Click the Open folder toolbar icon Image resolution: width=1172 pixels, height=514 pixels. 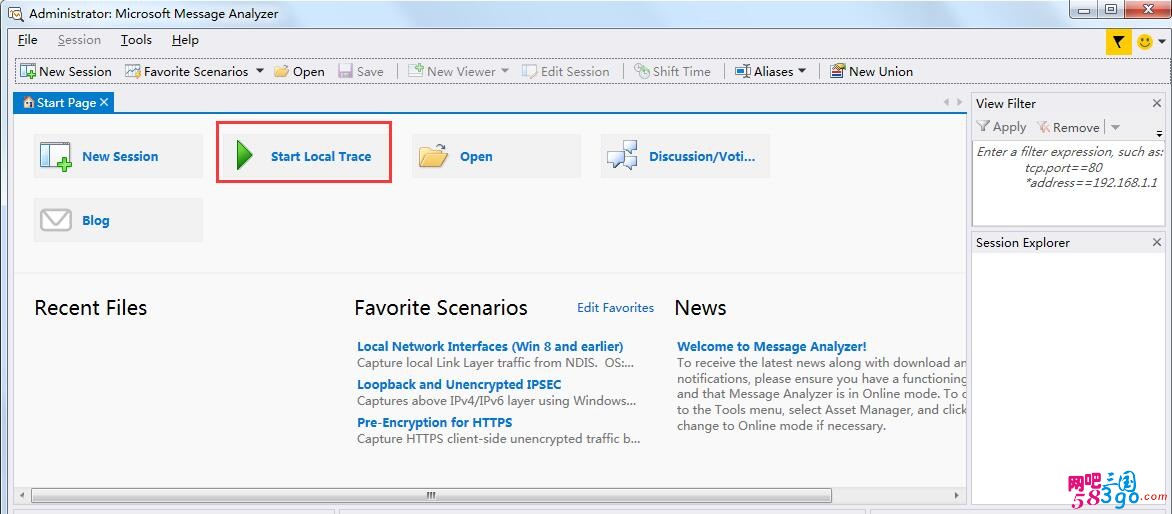point(281,71)
